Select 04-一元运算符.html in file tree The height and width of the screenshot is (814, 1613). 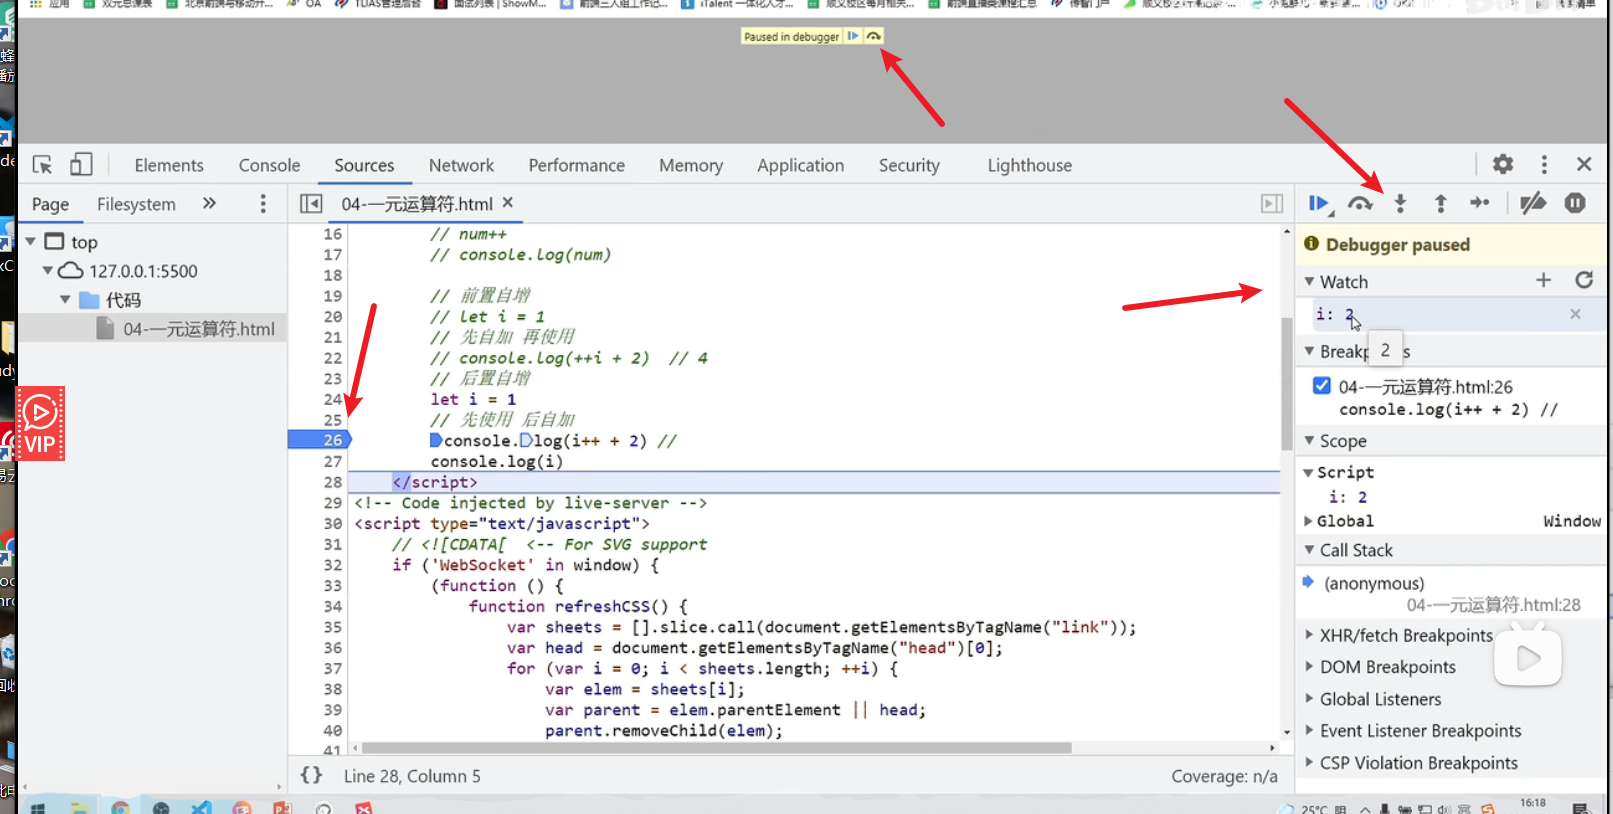point(199,329)
